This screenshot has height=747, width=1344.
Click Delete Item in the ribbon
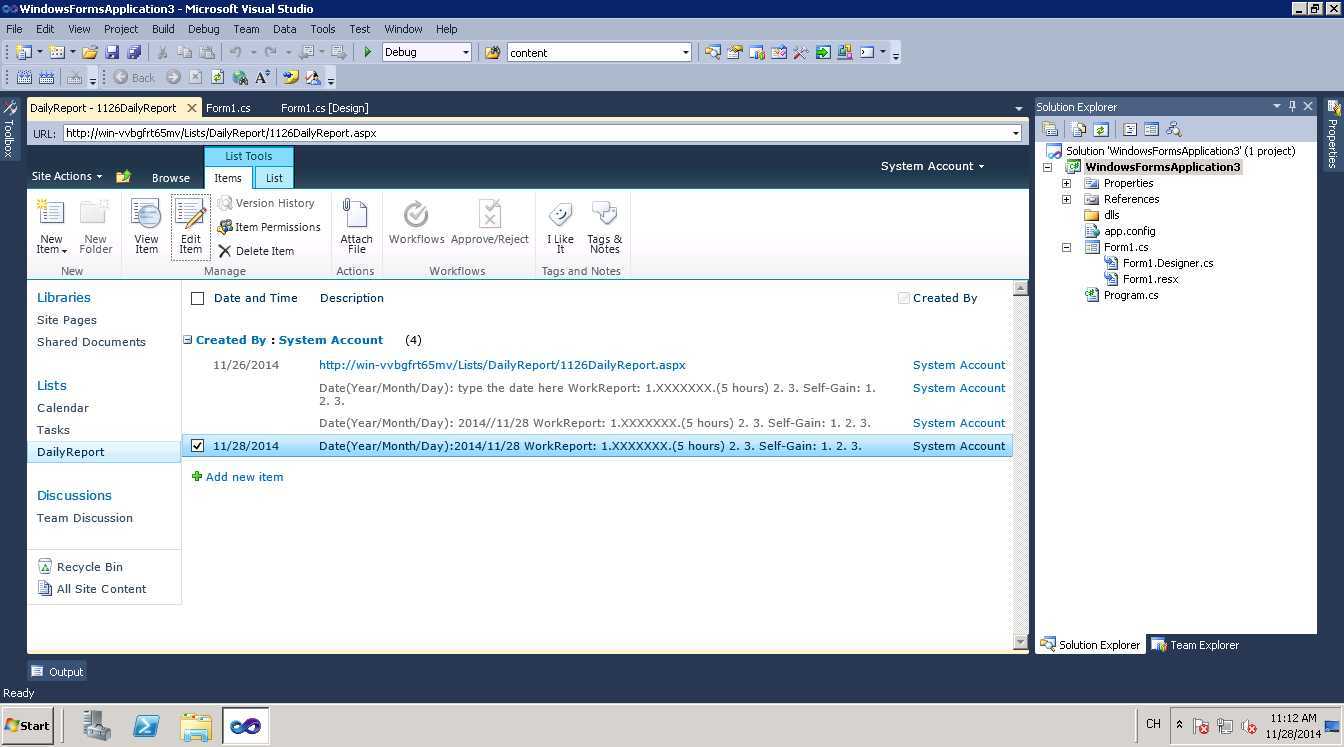[256, 251]
